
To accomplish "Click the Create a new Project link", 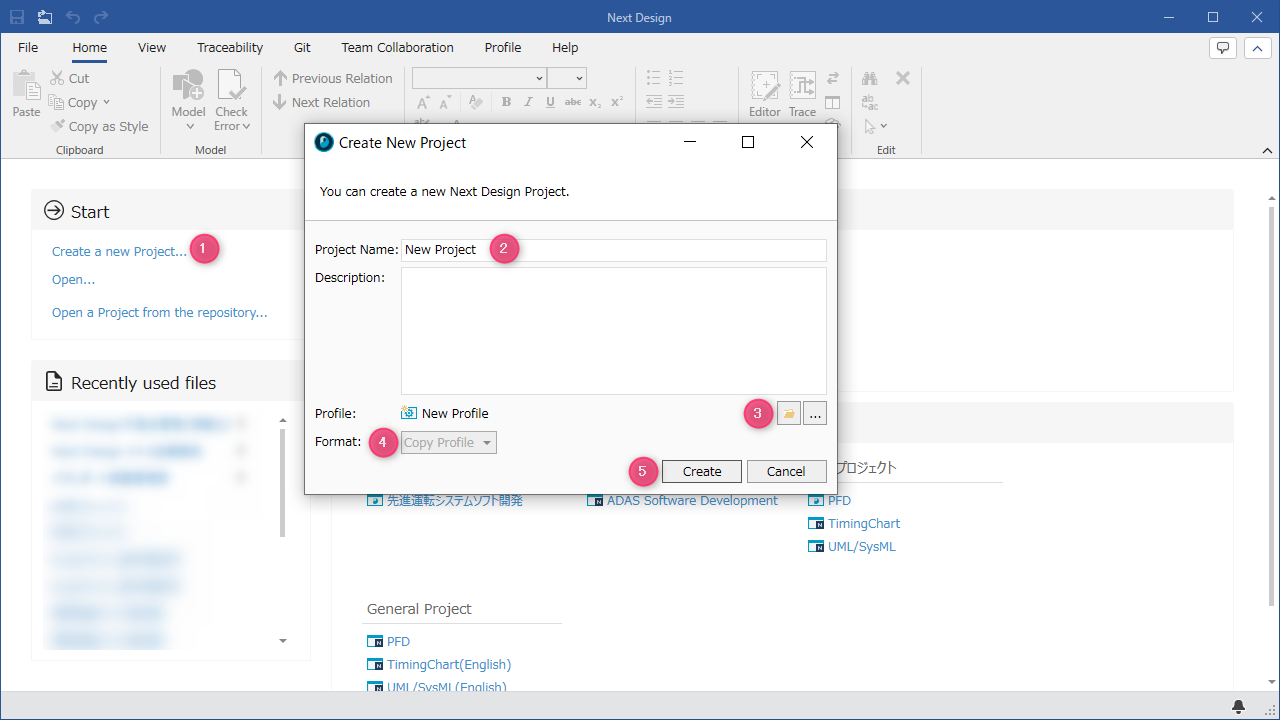I will [119, 251].
